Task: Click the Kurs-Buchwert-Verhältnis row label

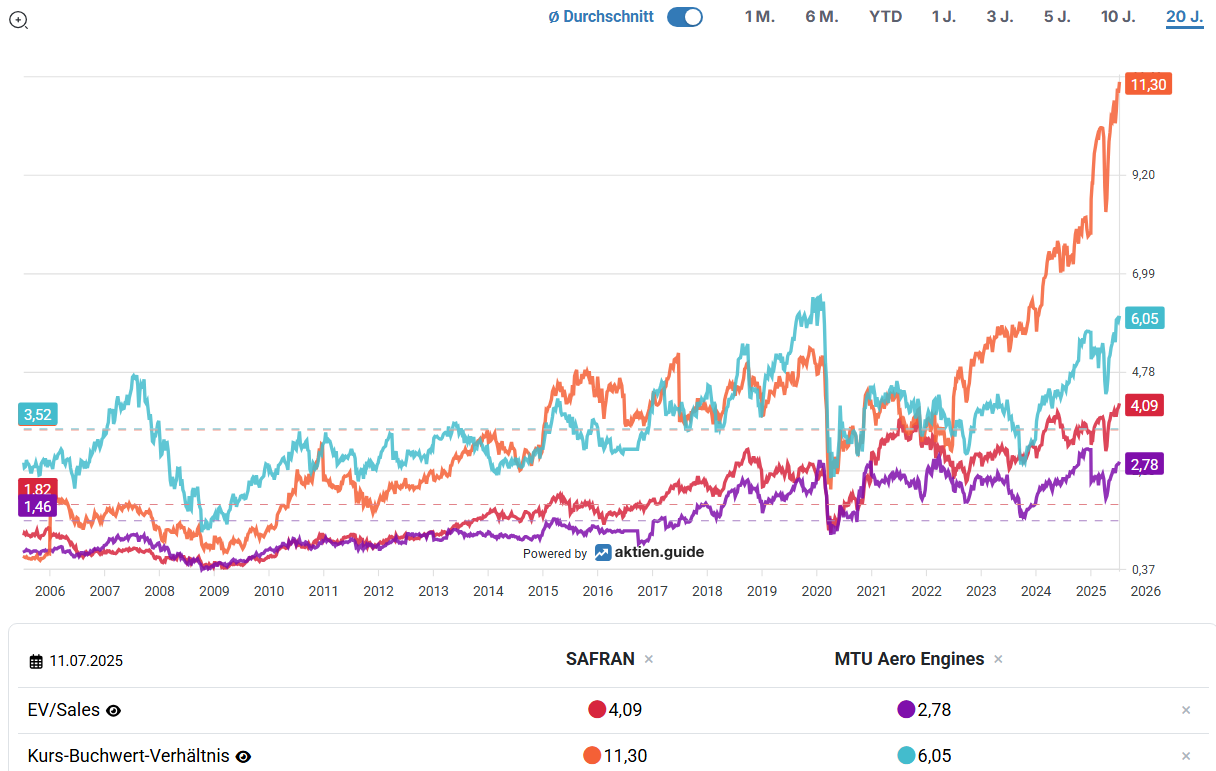Action: click(x=129, y=756)
